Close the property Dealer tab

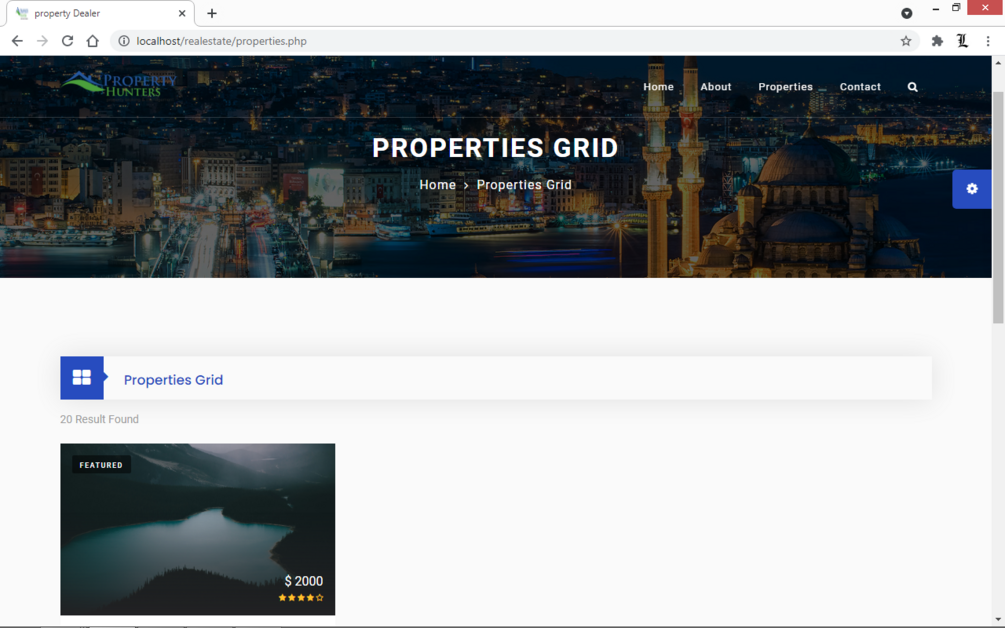[182, 13]
